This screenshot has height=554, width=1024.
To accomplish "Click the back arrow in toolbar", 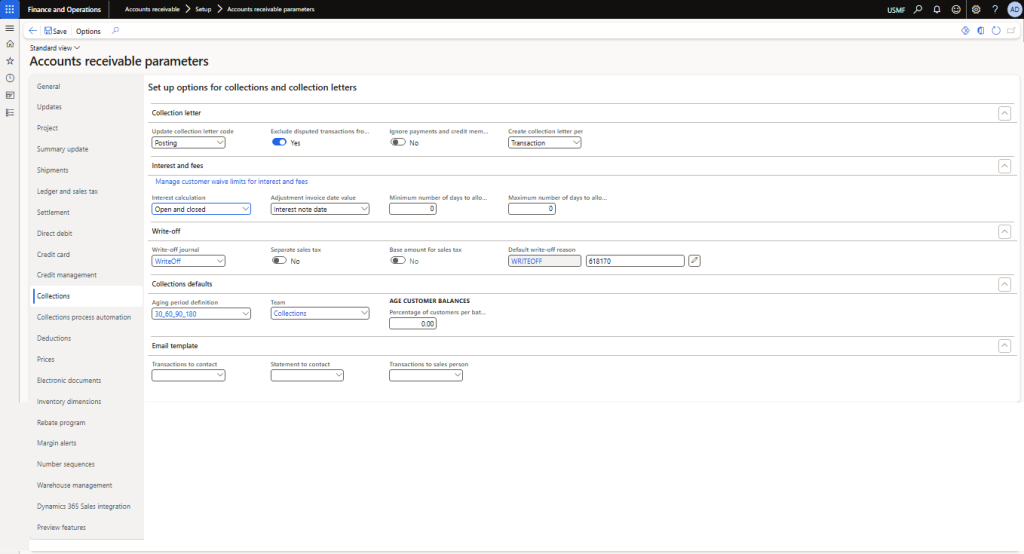I will 33,31.
